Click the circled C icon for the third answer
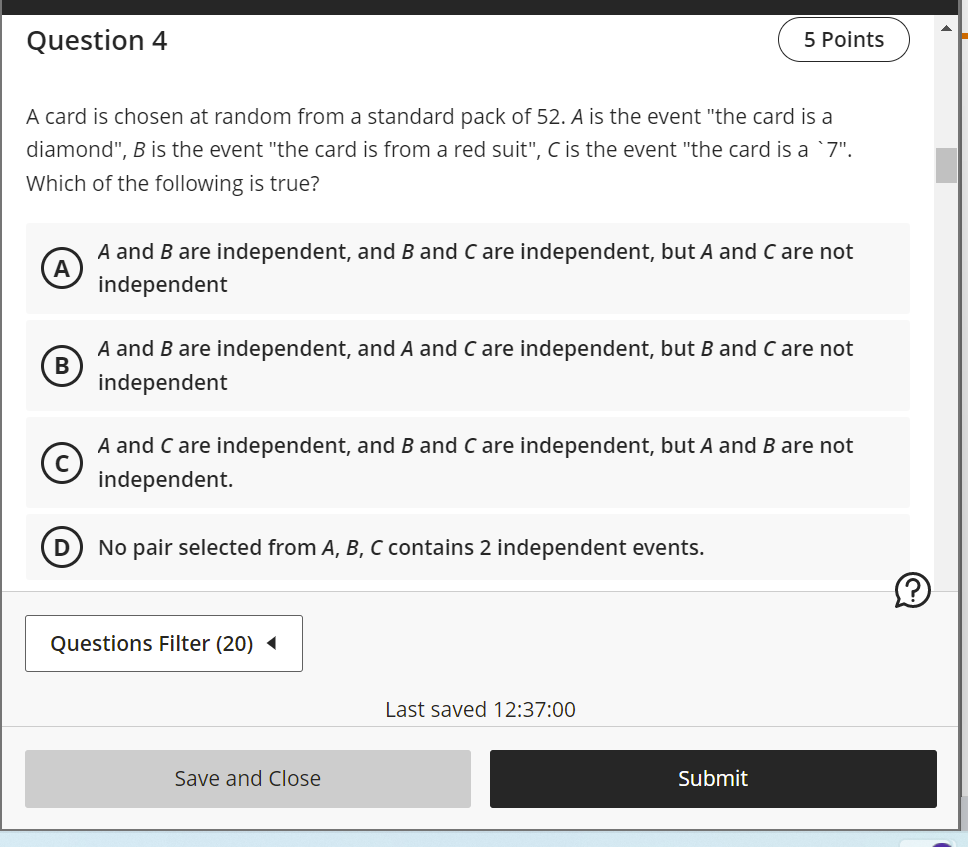 (x=61, y=463)
